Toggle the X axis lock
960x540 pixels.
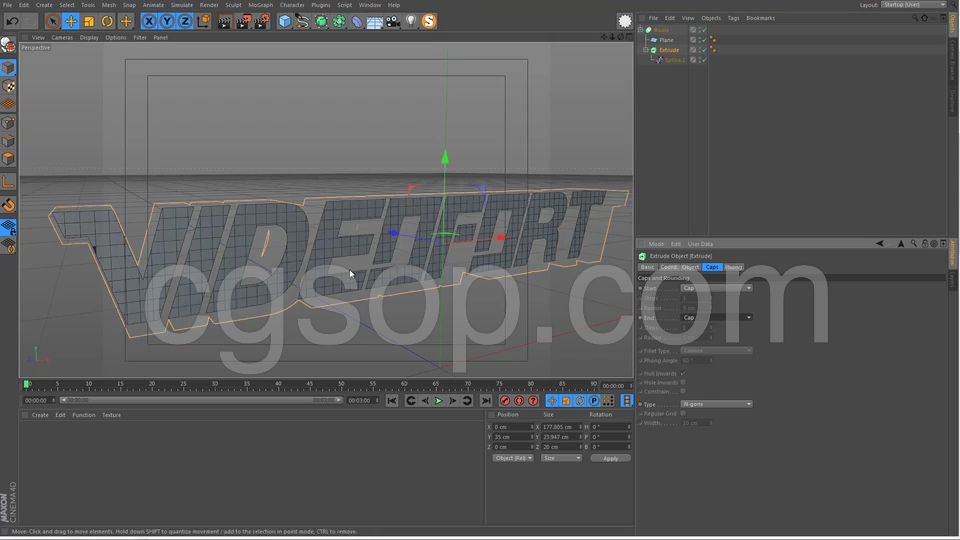[149, 21]
